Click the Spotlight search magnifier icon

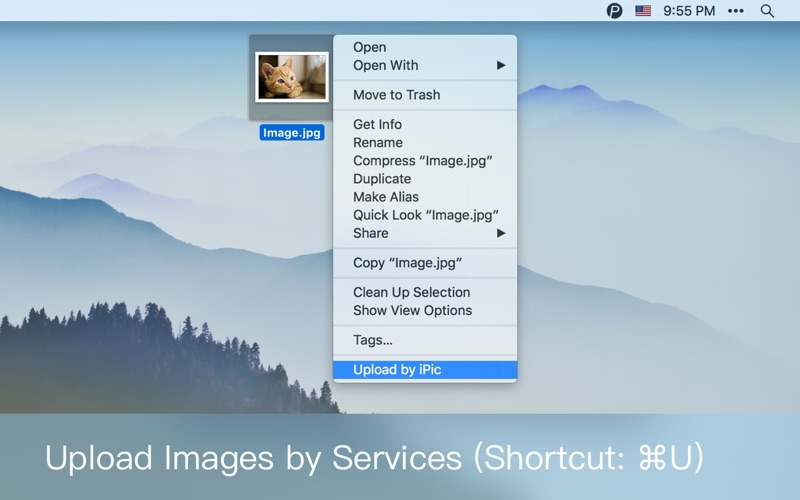click(767, 11)
